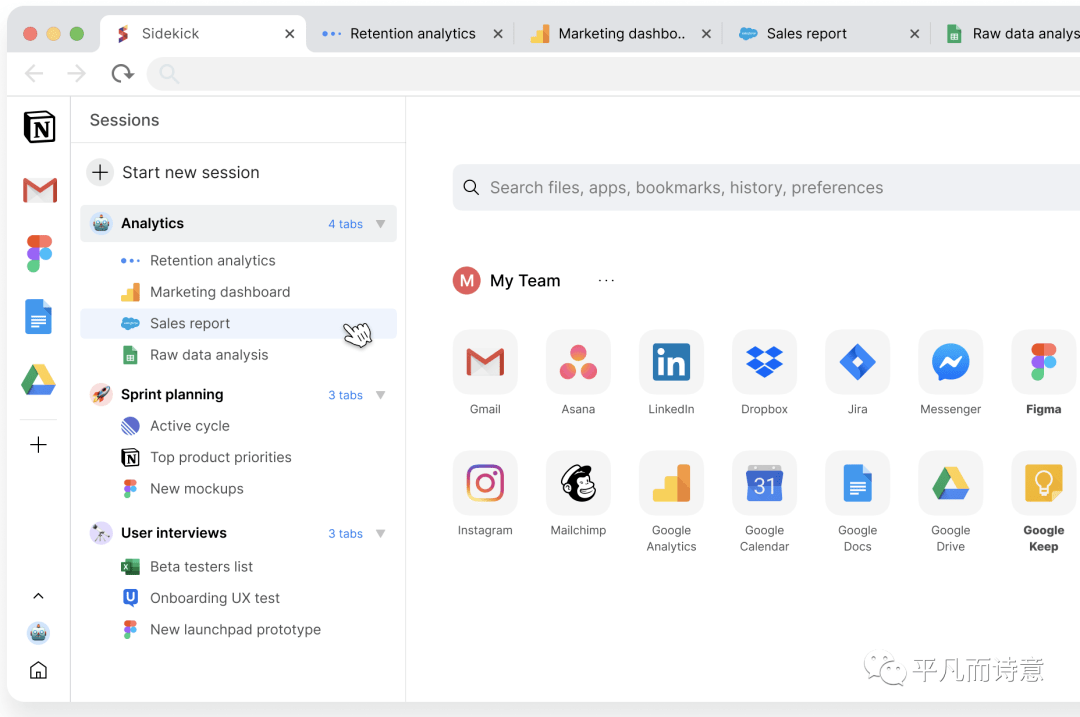Select the Analytics session header
1080x717 pixels.
(x=238, y=223)
